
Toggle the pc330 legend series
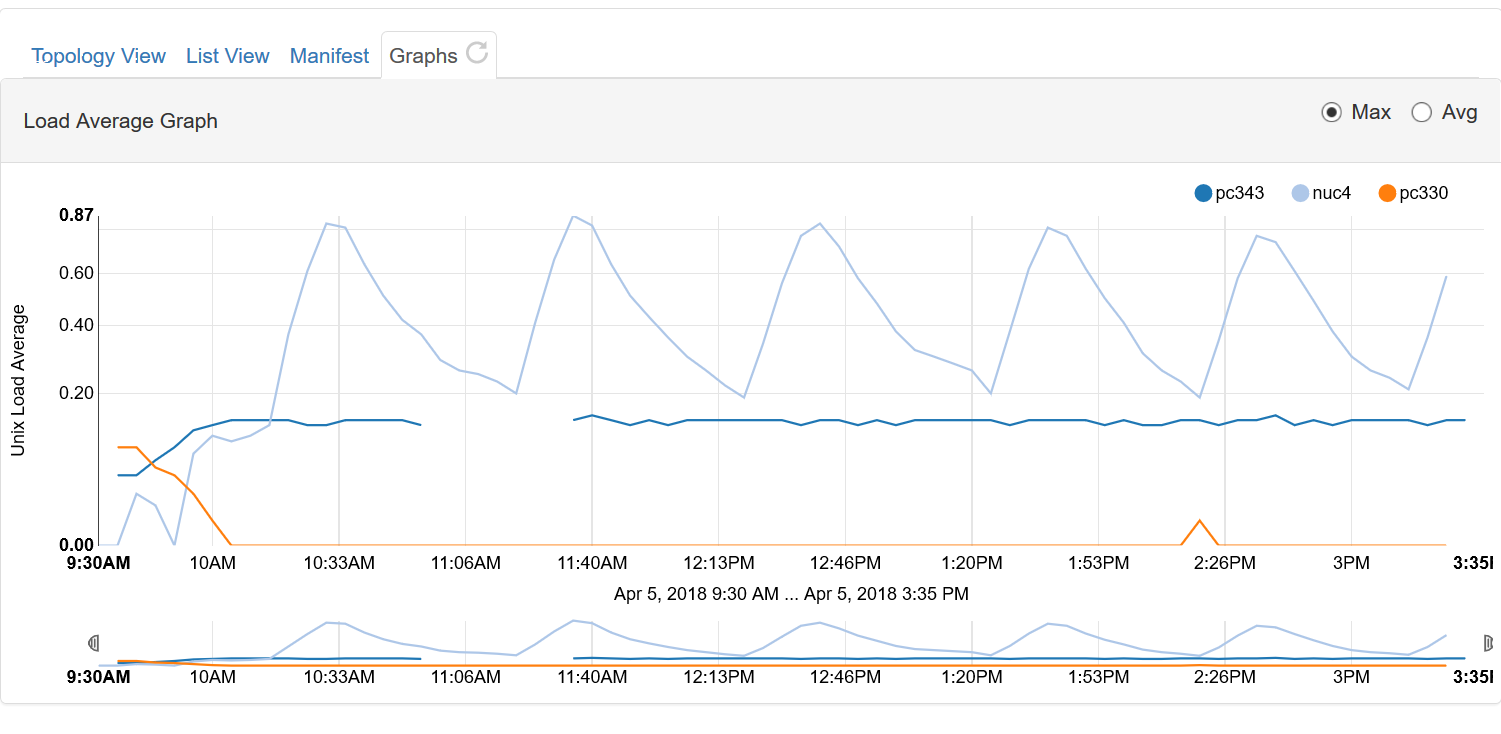point(1413,193)
